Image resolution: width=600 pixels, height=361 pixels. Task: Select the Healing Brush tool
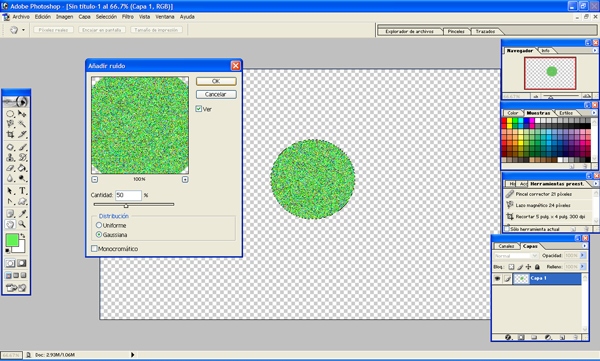pos(10,147)
